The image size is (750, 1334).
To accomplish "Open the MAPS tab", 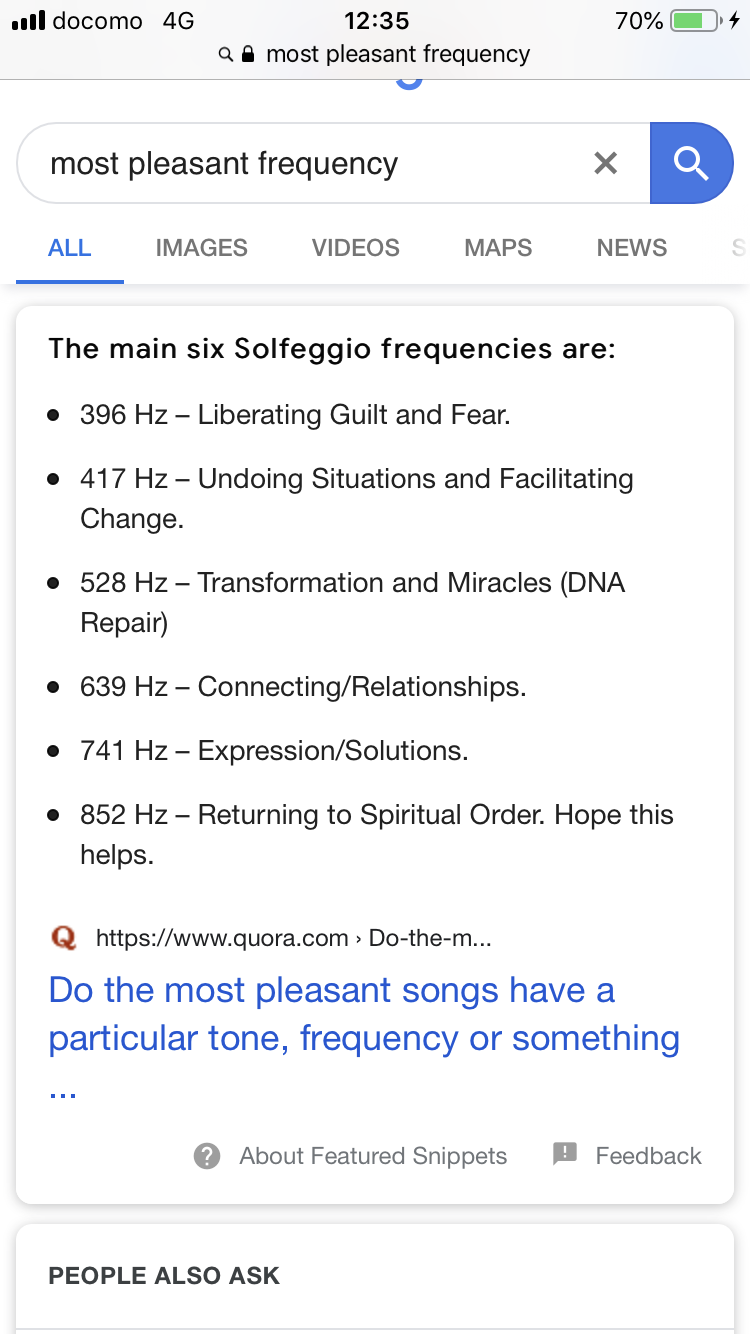I will 498,248.
